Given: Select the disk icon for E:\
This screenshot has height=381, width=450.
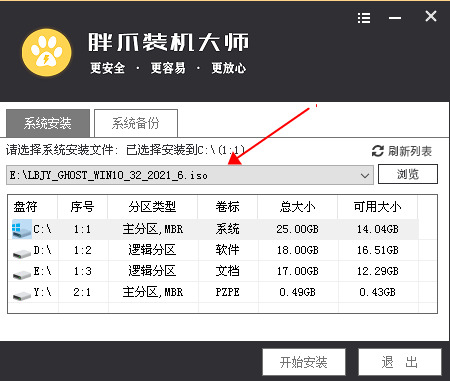Looking at the screenshot, I should (x=22, y=274).
